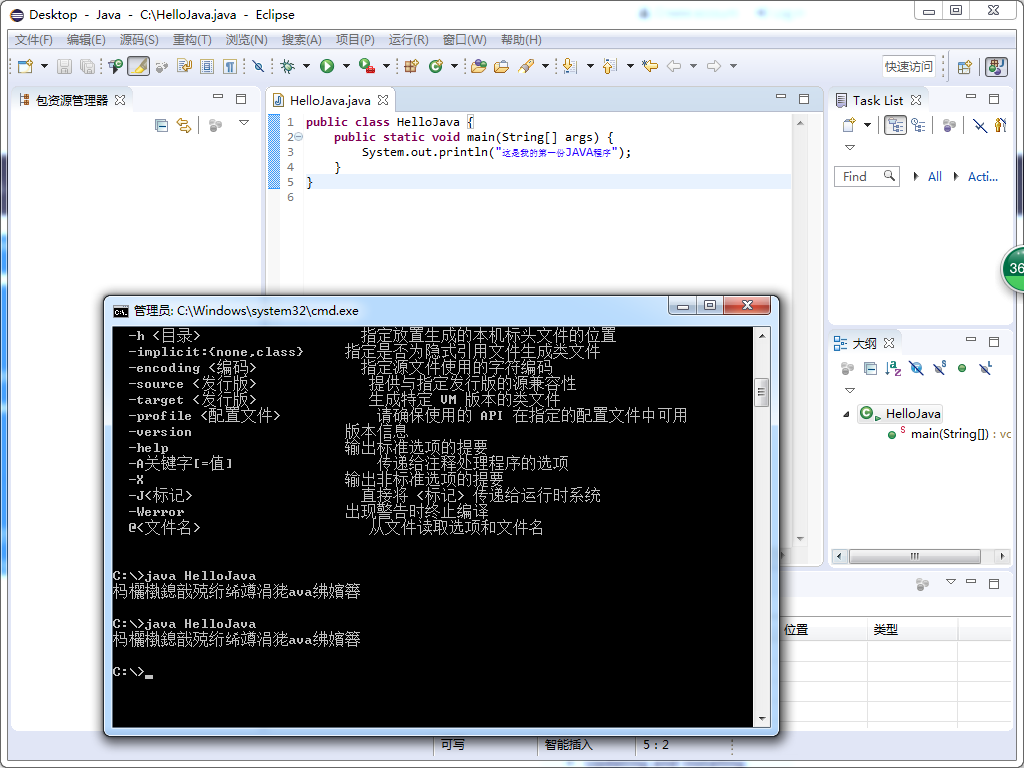Toggle Hide Fields in outline toolbar
This screenshot has width=1024, height=768.
point(916,369)
